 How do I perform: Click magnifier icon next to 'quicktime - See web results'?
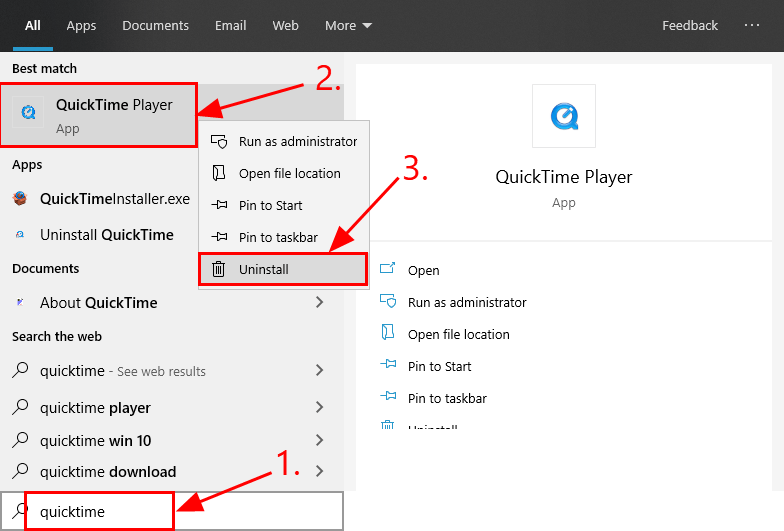20,370
